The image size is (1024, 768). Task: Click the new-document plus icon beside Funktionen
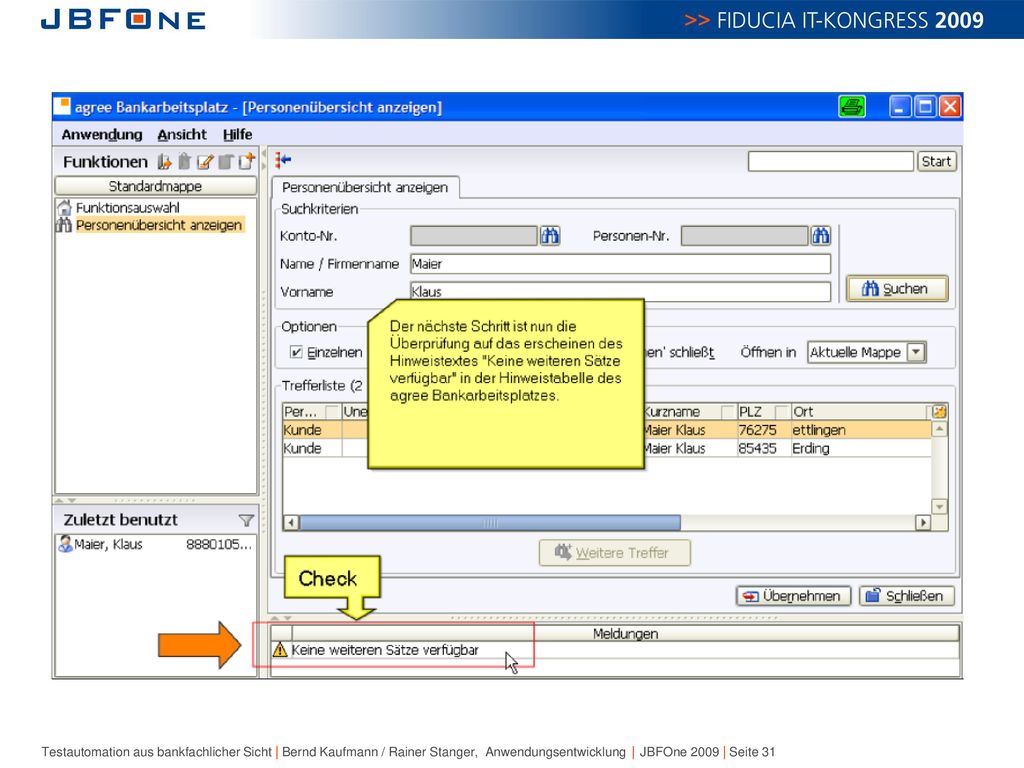(x=246, y=161)
